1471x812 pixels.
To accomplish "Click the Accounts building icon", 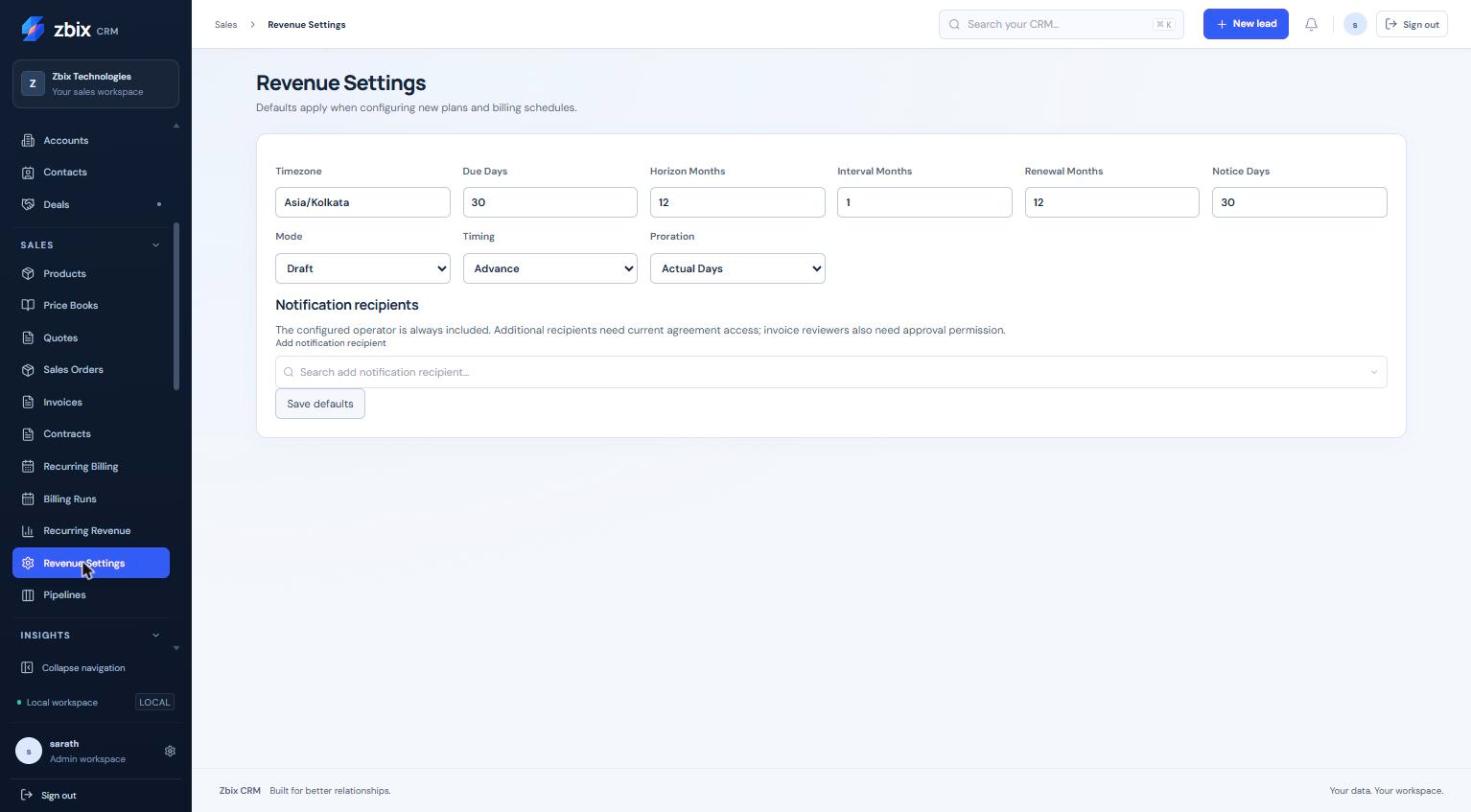I will pos(28,140).
